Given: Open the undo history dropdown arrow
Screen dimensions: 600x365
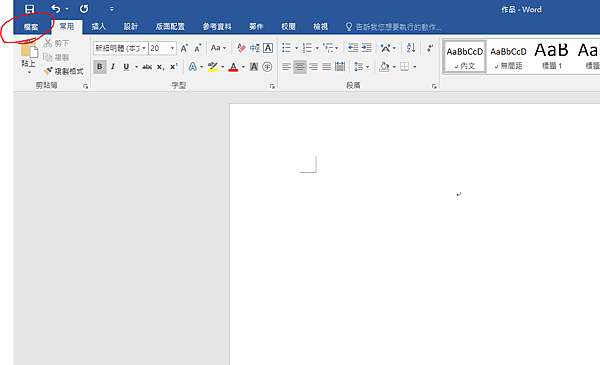Looking at the screenshot, I should click(x=67, y=9).
